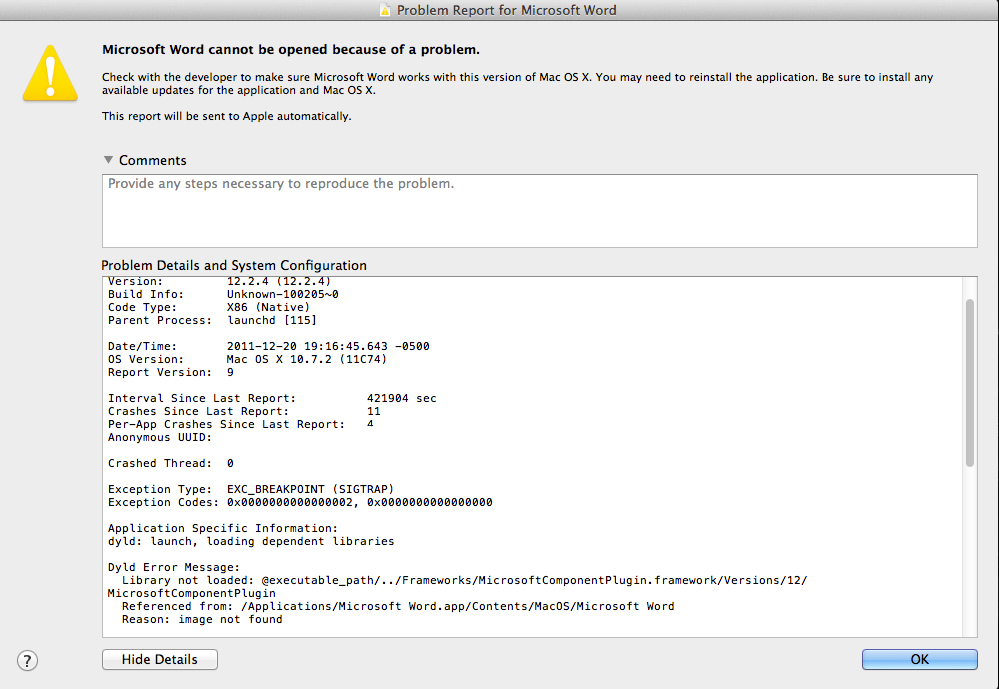Click the 'Report Version: 9' line
The width and height of the screenshot is (999, 689).
point(171,372)
